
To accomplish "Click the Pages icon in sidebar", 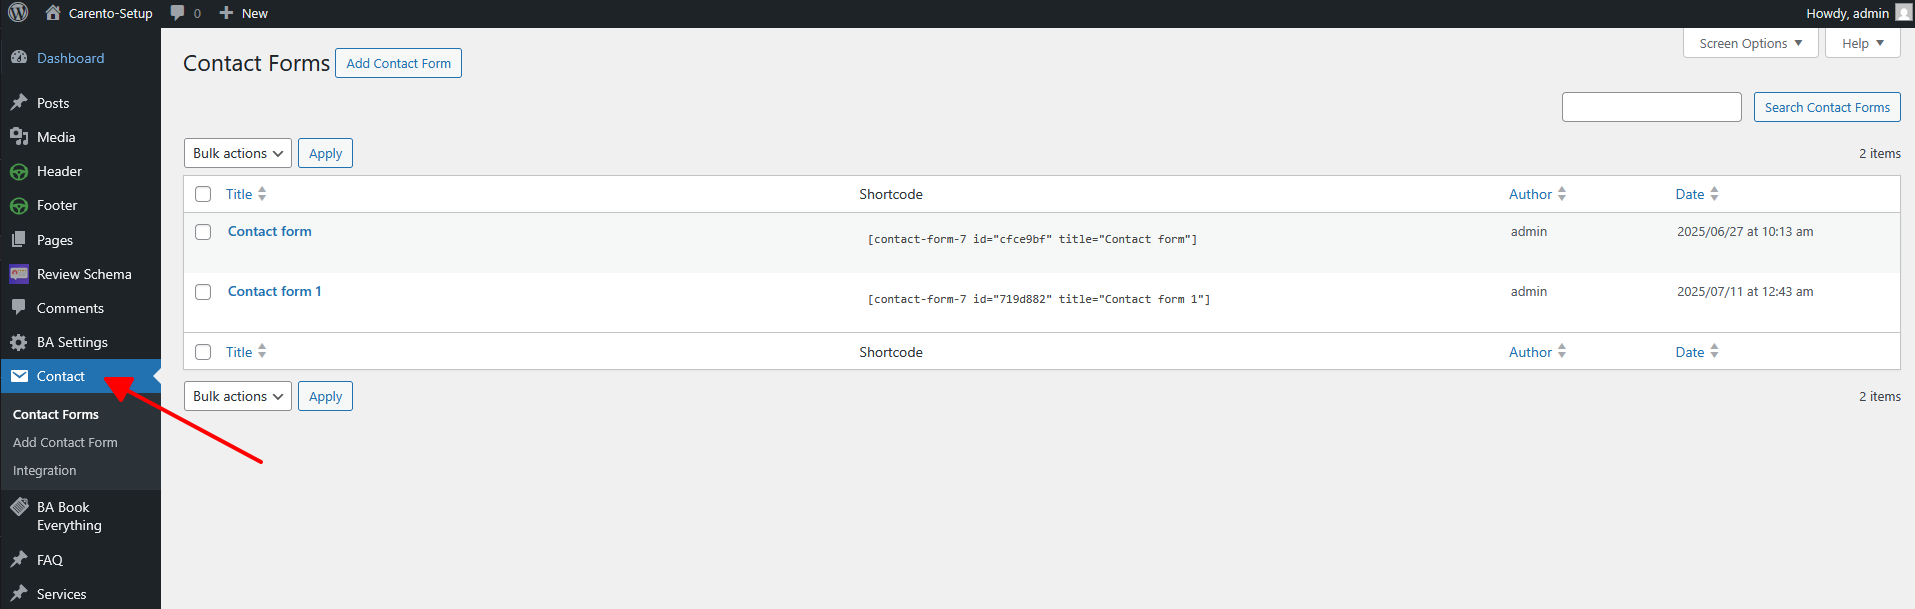I will click(x=19, y=240).
